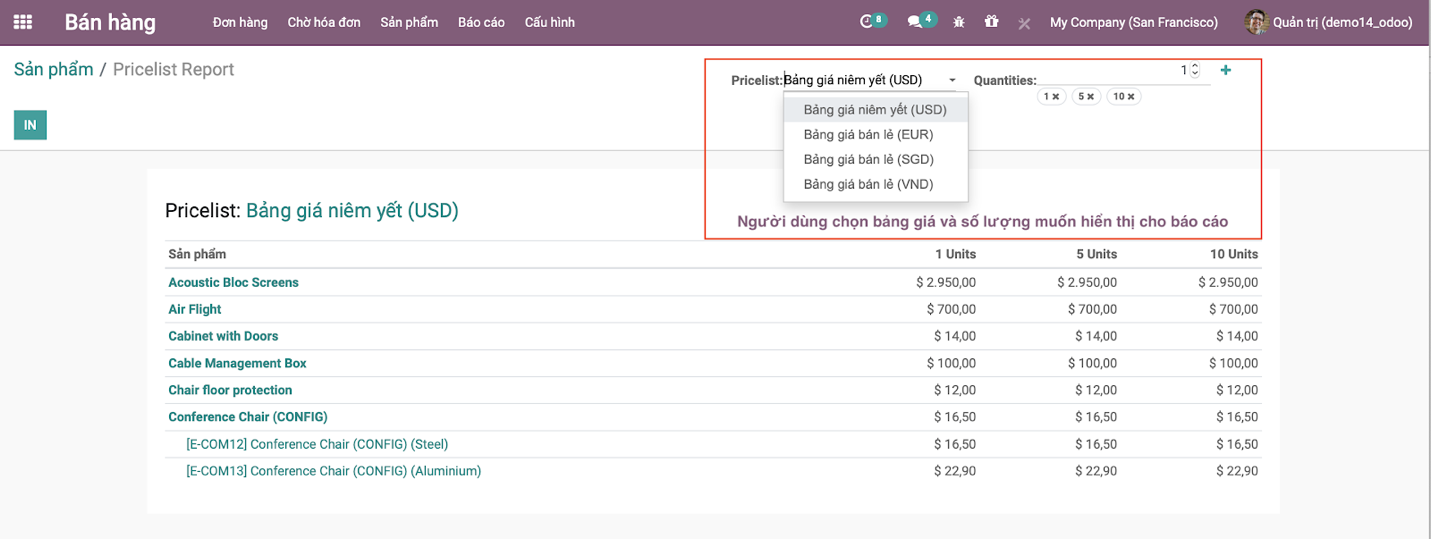1431x539 pixels.
Task: Open the Acoustic Bloc Screens product link
Action: pyautogui.click(x=233, y=283)
